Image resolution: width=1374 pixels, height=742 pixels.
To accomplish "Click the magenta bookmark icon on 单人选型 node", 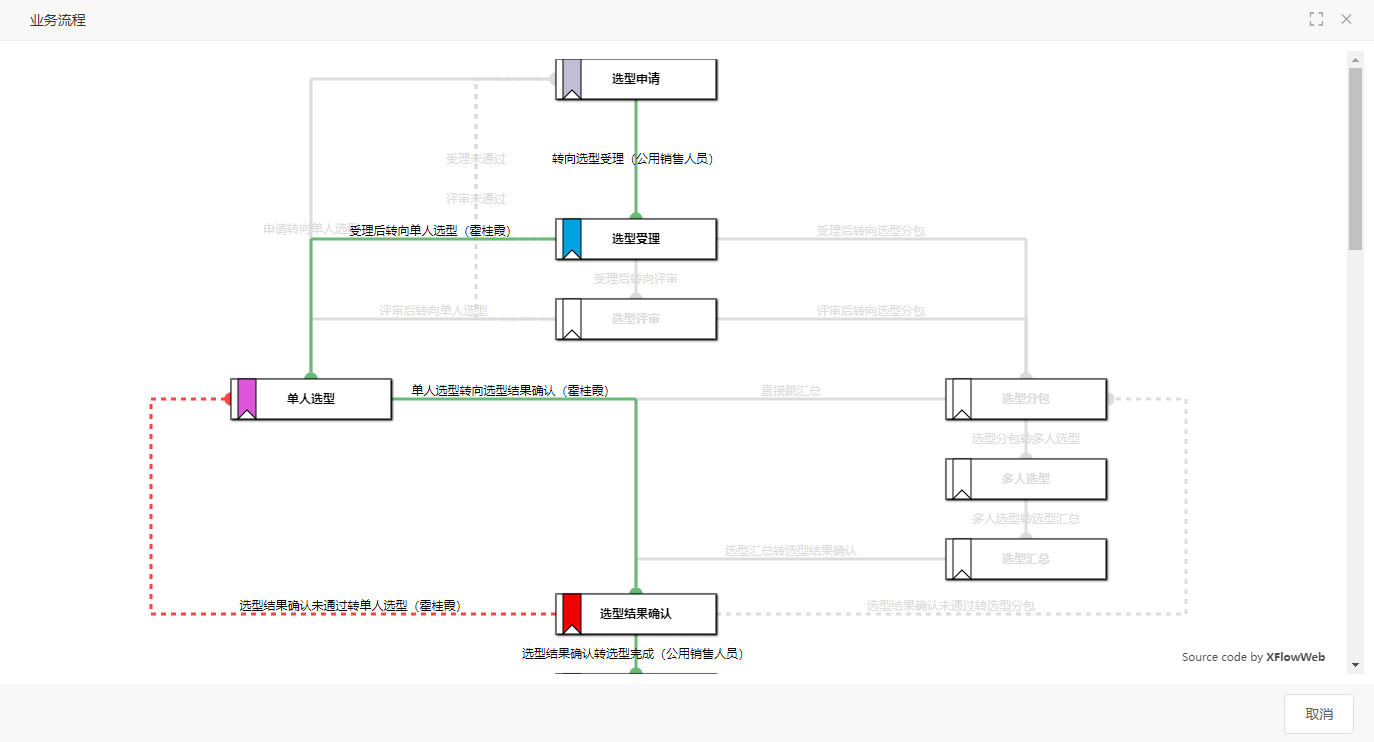I will pyautogui.click(x=247, y=399).
